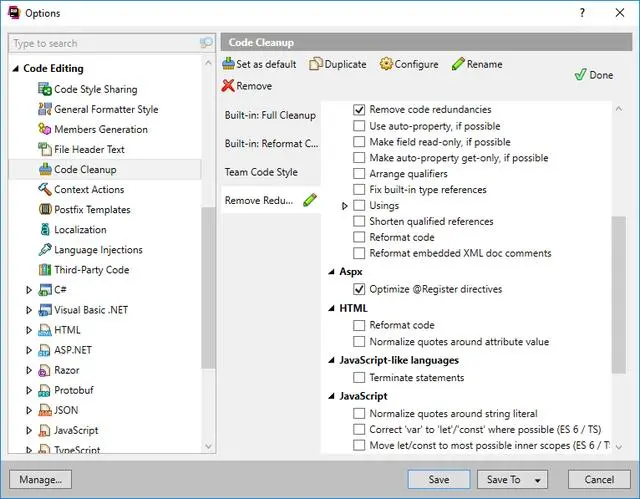
Task: Check the Arrange qualifiers box
Action: click(x=359, y=173)
